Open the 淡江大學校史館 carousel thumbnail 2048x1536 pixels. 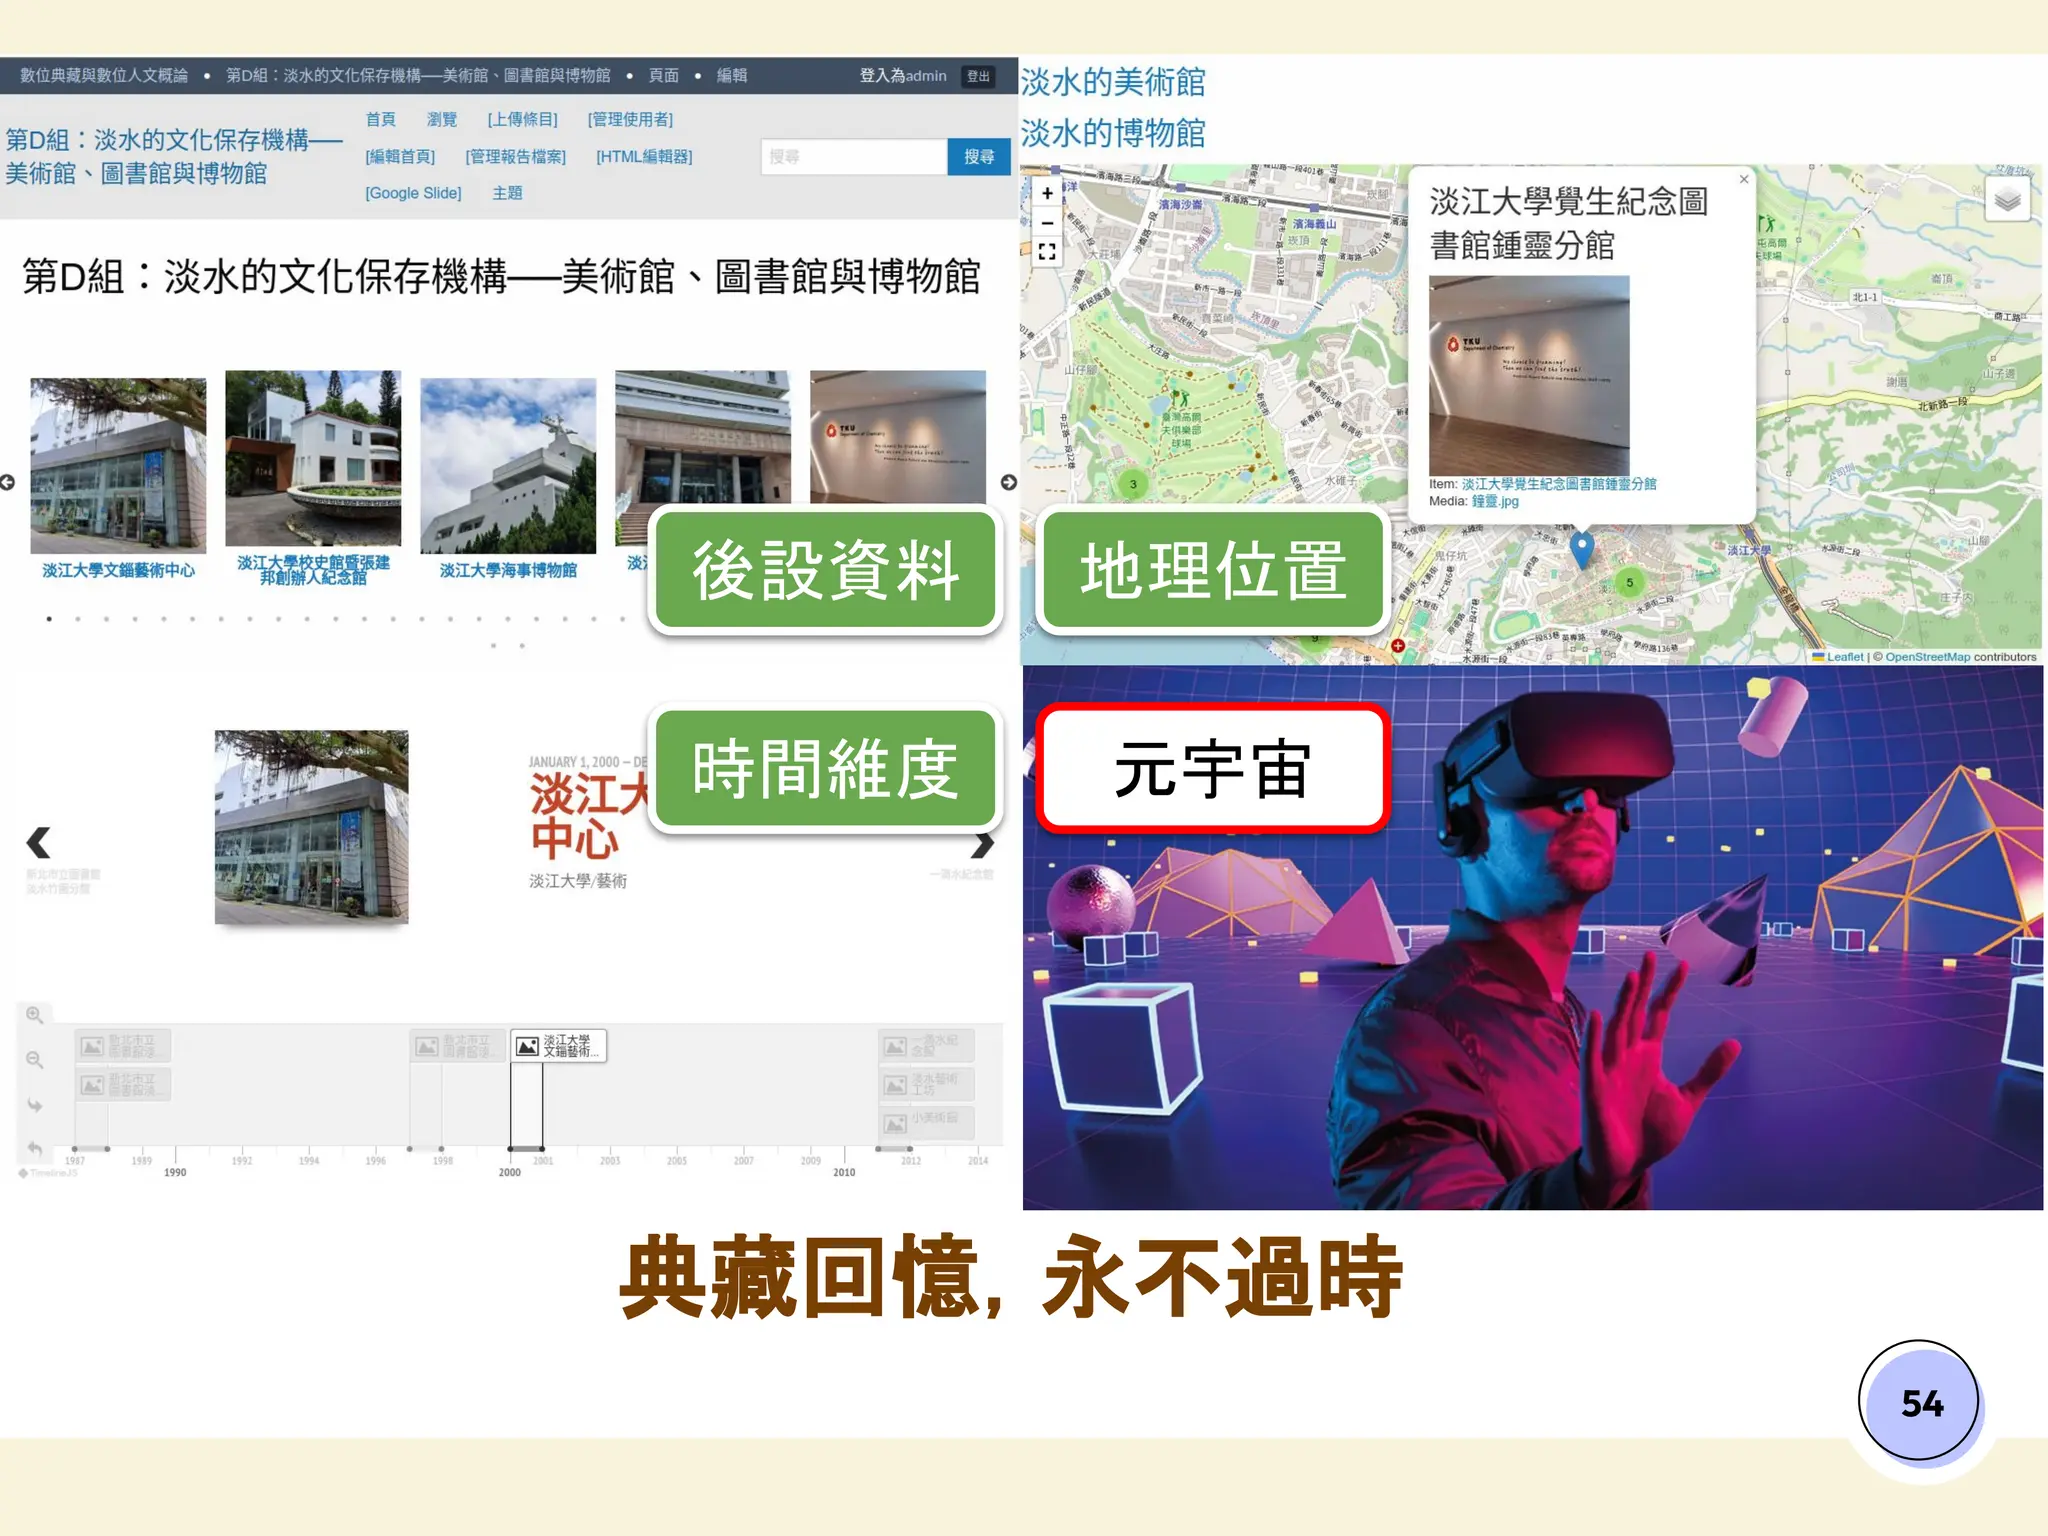(x=313, y=458)
